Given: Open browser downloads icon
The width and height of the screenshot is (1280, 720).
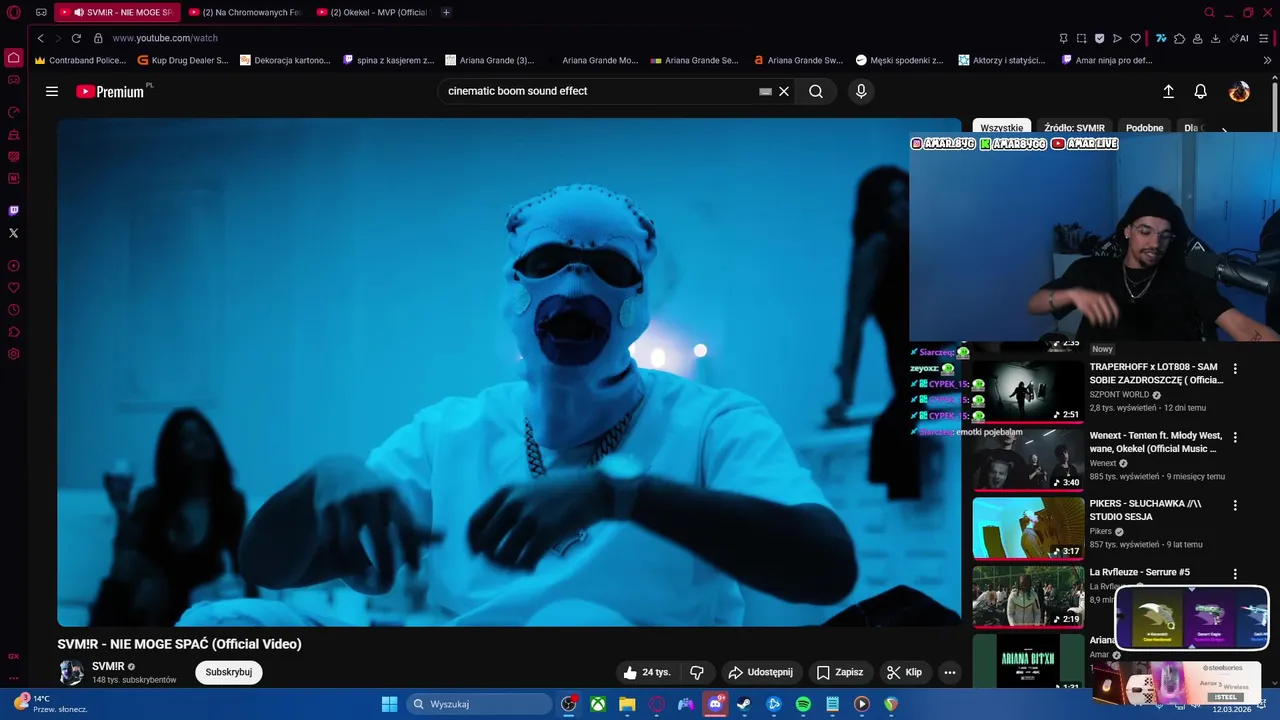Looking at the screenshot, I should click(x=1215, y=38).
